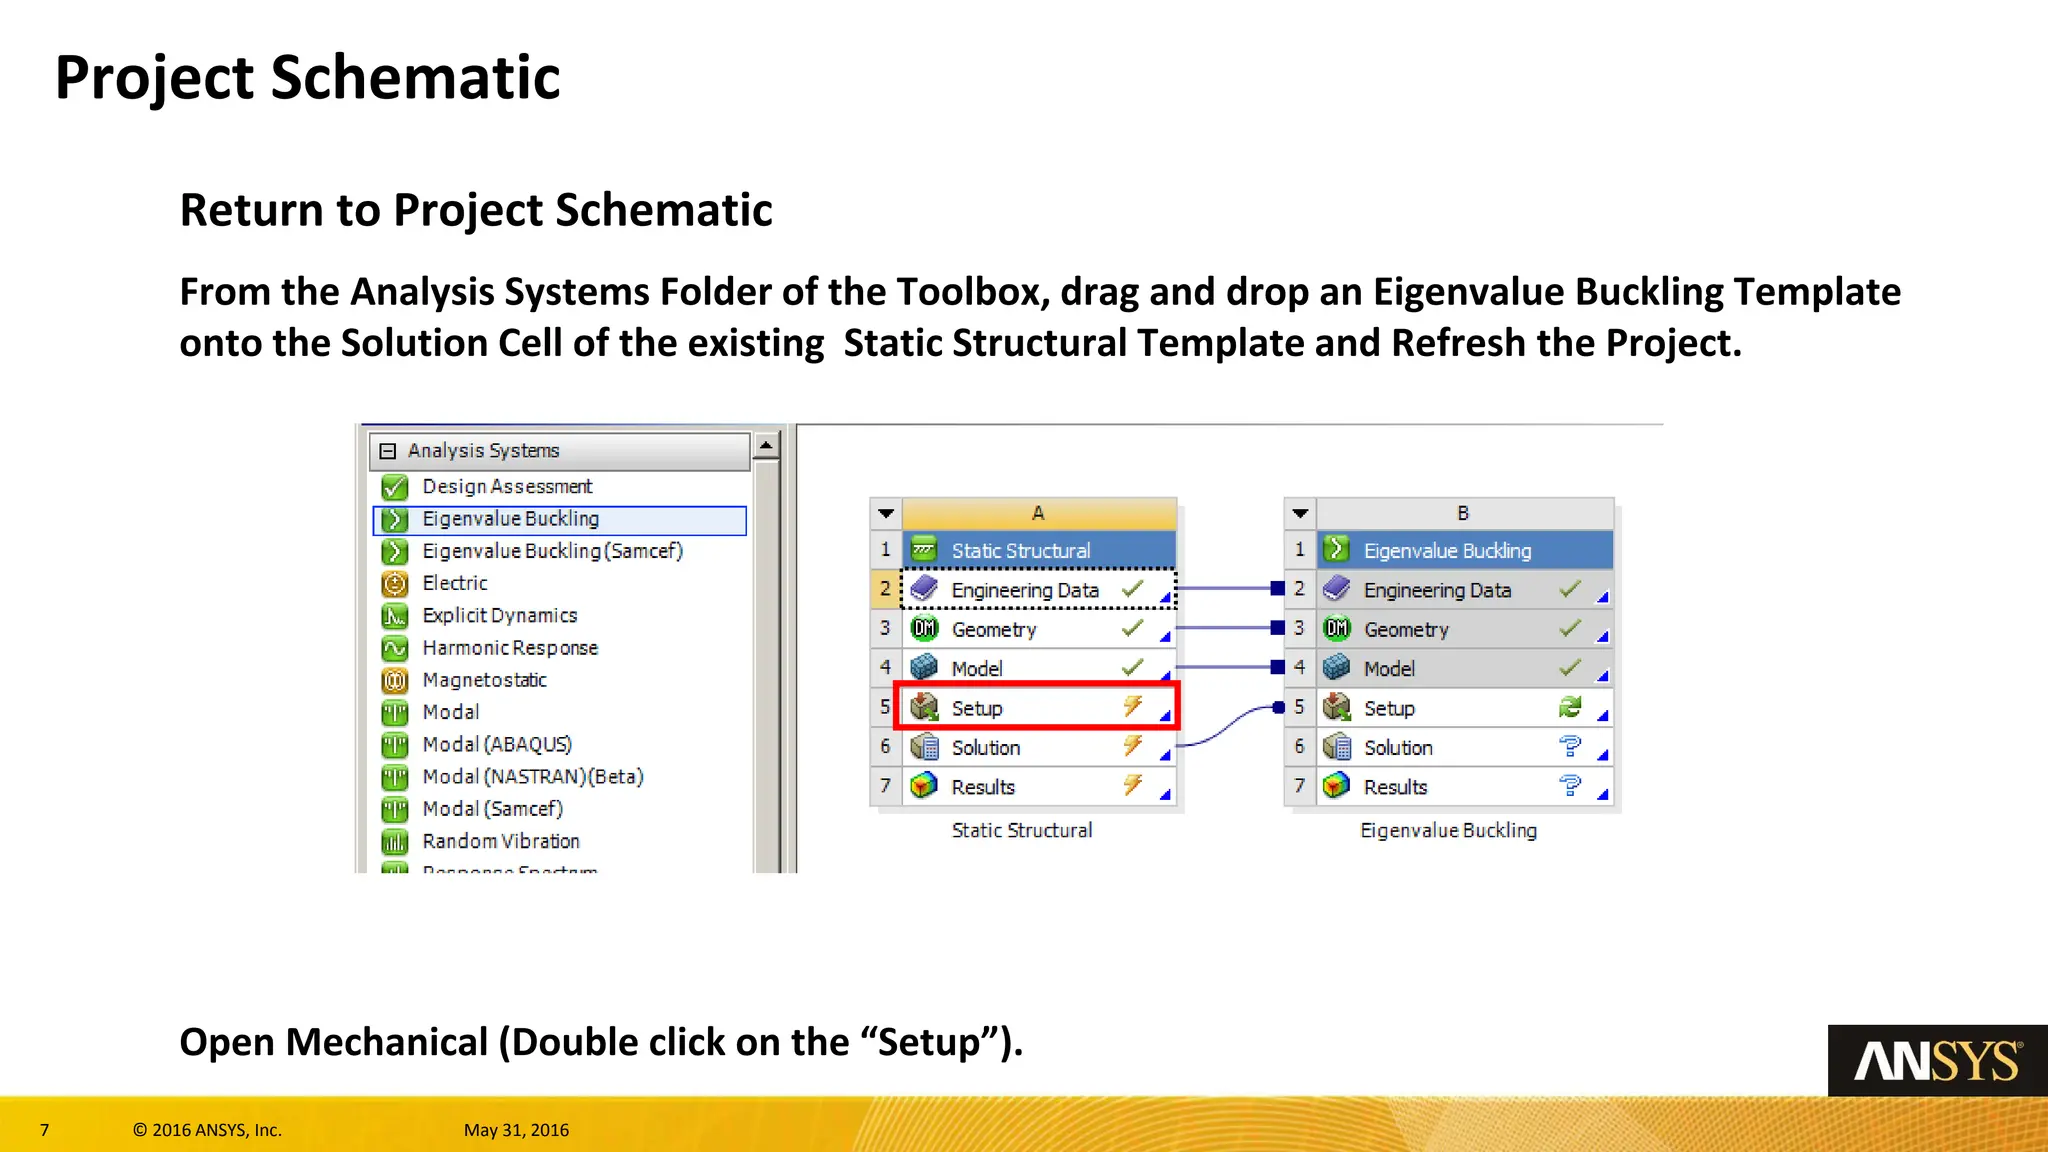The image size is (2048, 1152).
Task: Click the Results icon in system B
Action: [1336, 787]
